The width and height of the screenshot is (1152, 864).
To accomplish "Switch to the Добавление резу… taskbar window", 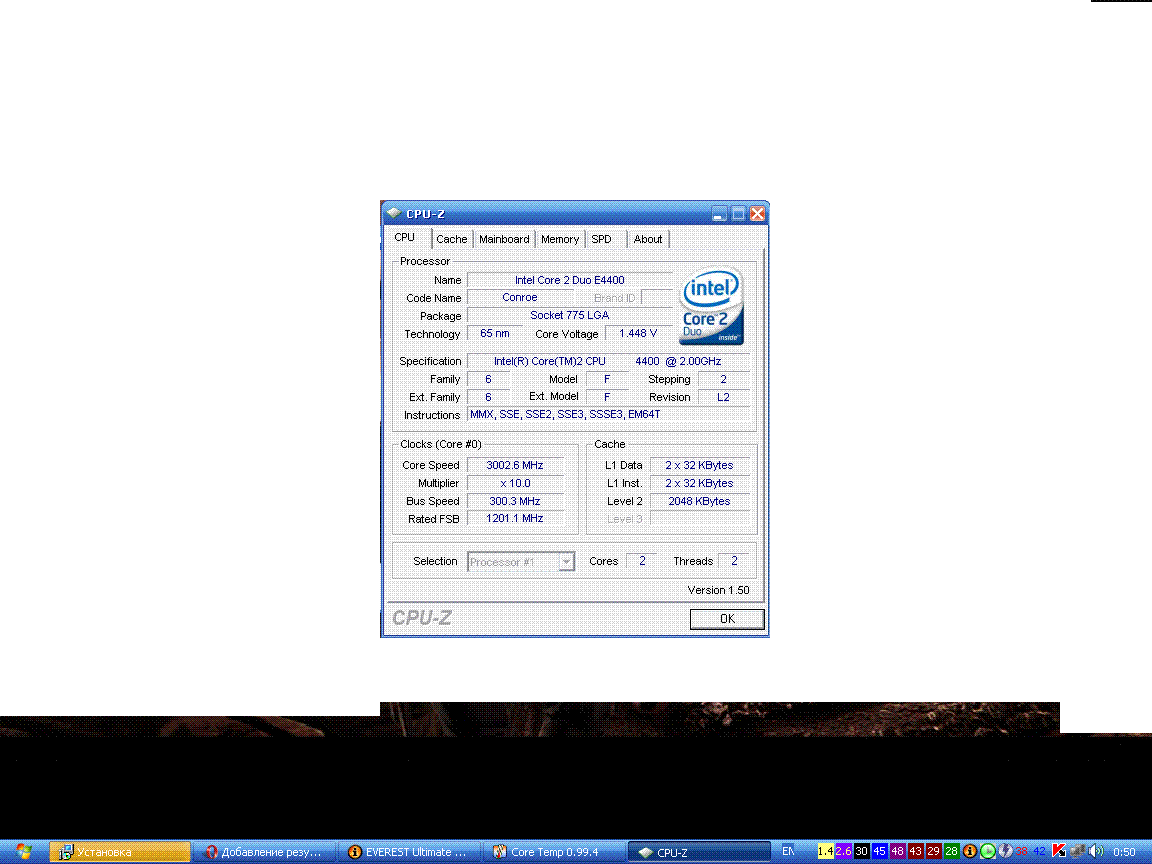I will (264, 852).
